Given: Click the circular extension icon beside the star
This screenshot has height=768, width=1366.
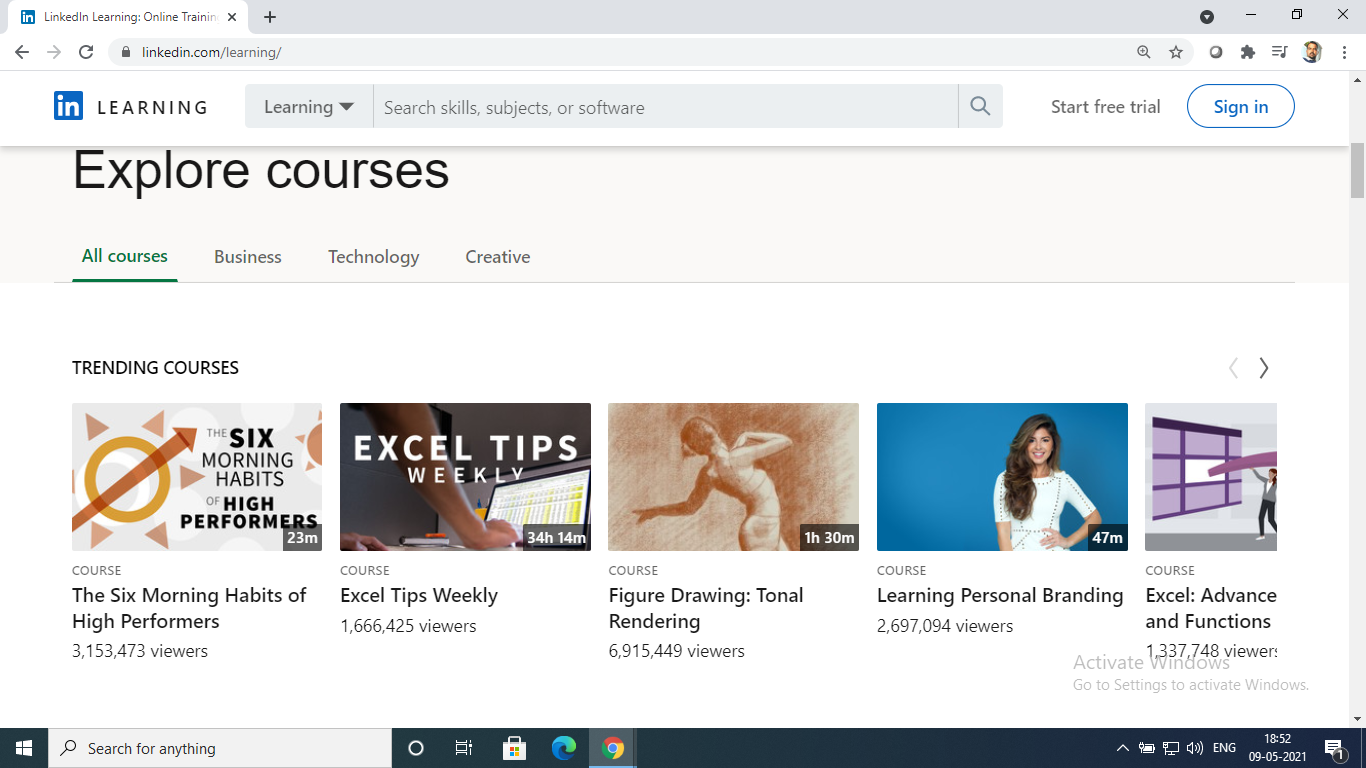Looking at the screenshot, I should pos(1216,52).
